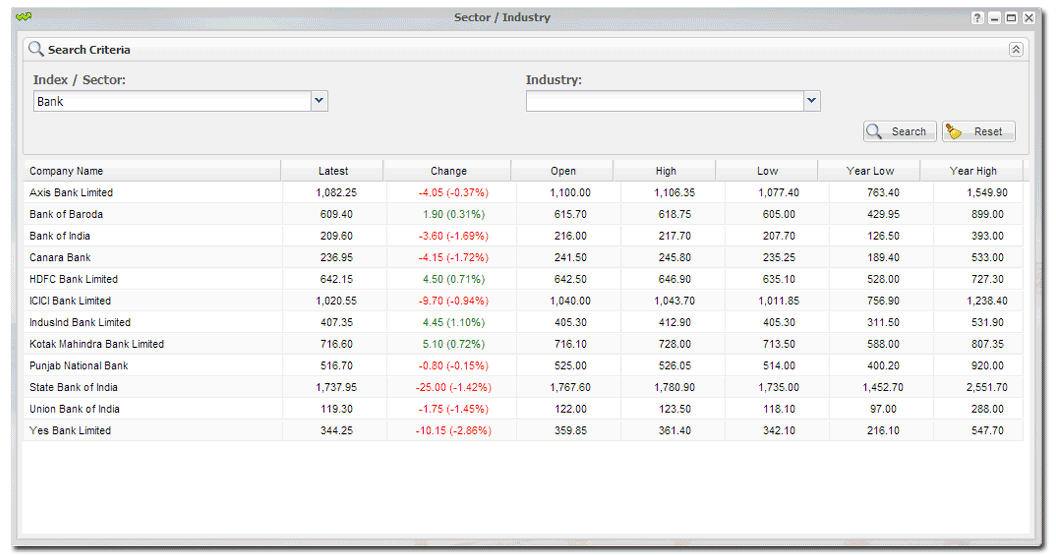This screenshot has height=555, width=1056.
Task: Click change value -0.80 (-0.15%)
Action: (x=453, y=365)
